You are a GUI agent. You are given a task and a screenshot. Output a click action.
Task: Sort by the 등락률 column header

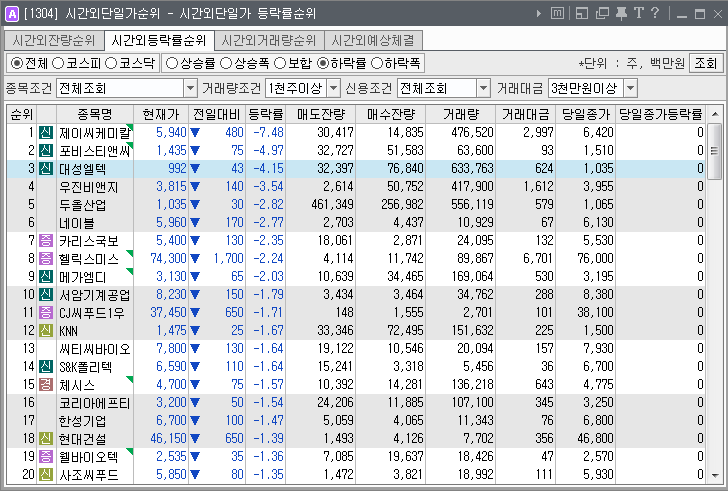(266, 114)
